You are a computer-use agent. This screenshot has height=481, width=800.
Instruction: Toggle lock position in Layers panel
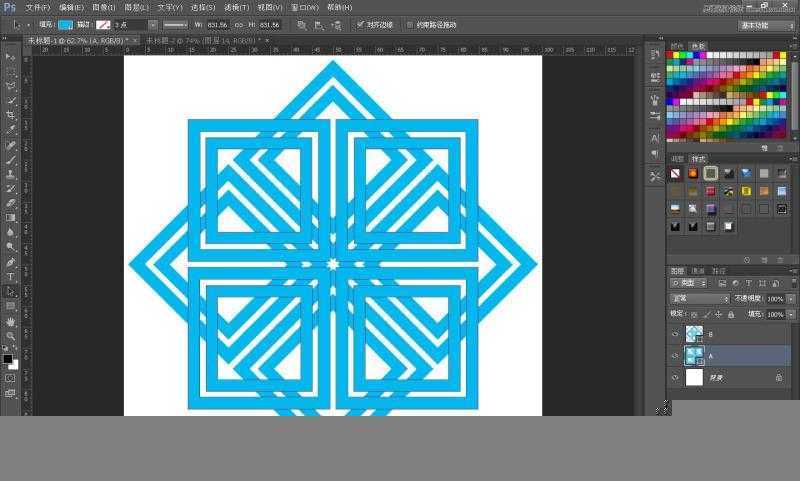pyautogui.click(x=718, y=315)
